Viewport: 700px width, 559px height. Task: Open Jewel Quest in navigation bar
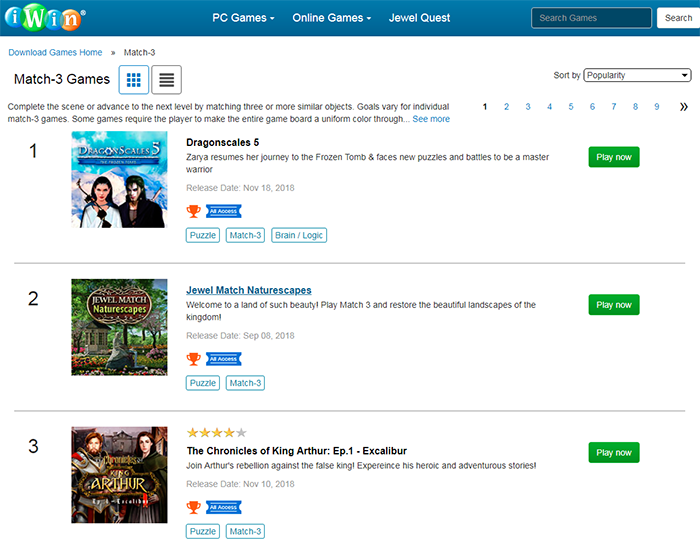pyautogui.click(x=419, y=18)
